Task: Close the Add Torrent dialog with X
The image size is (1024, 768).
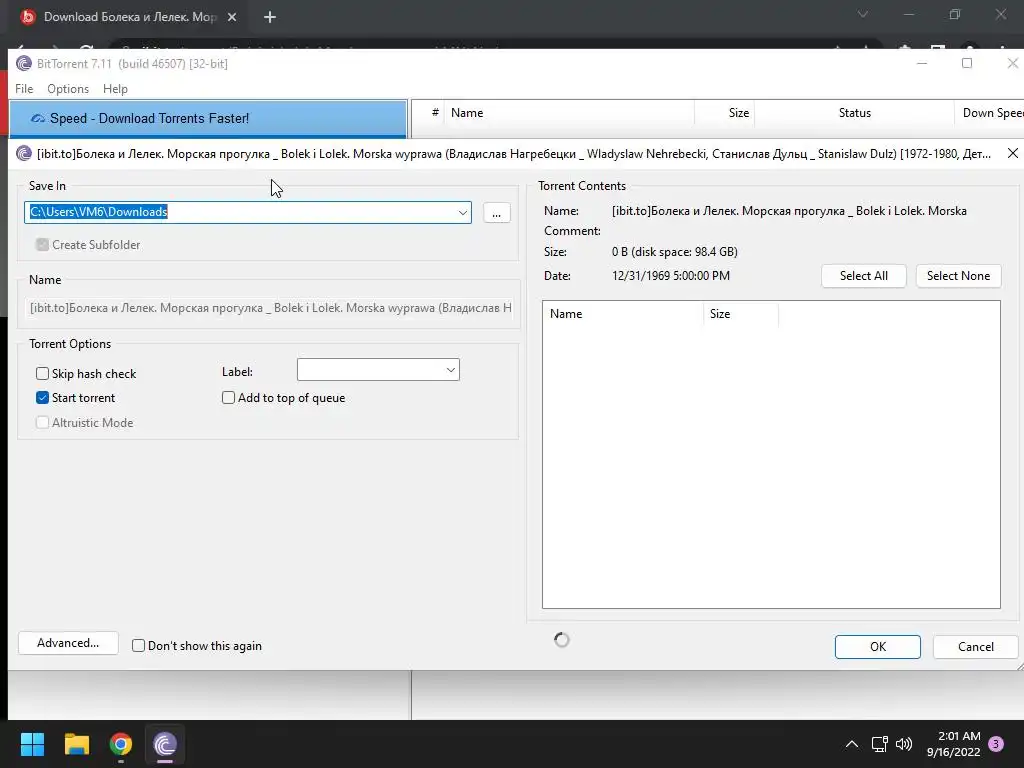Action: [1012, 153]
